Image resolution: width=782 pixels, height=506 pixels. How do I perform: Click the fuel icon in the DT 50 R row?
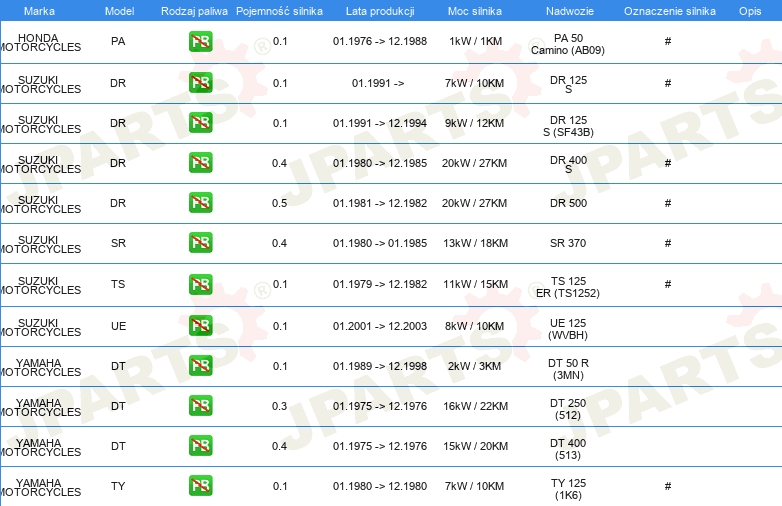200,365
